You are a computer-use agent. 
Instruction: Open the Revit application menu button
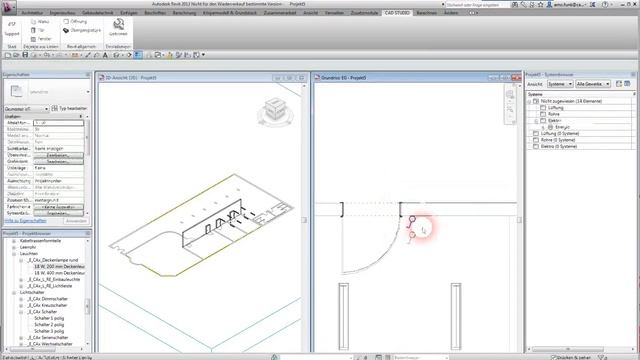click(x=8, y=7)
